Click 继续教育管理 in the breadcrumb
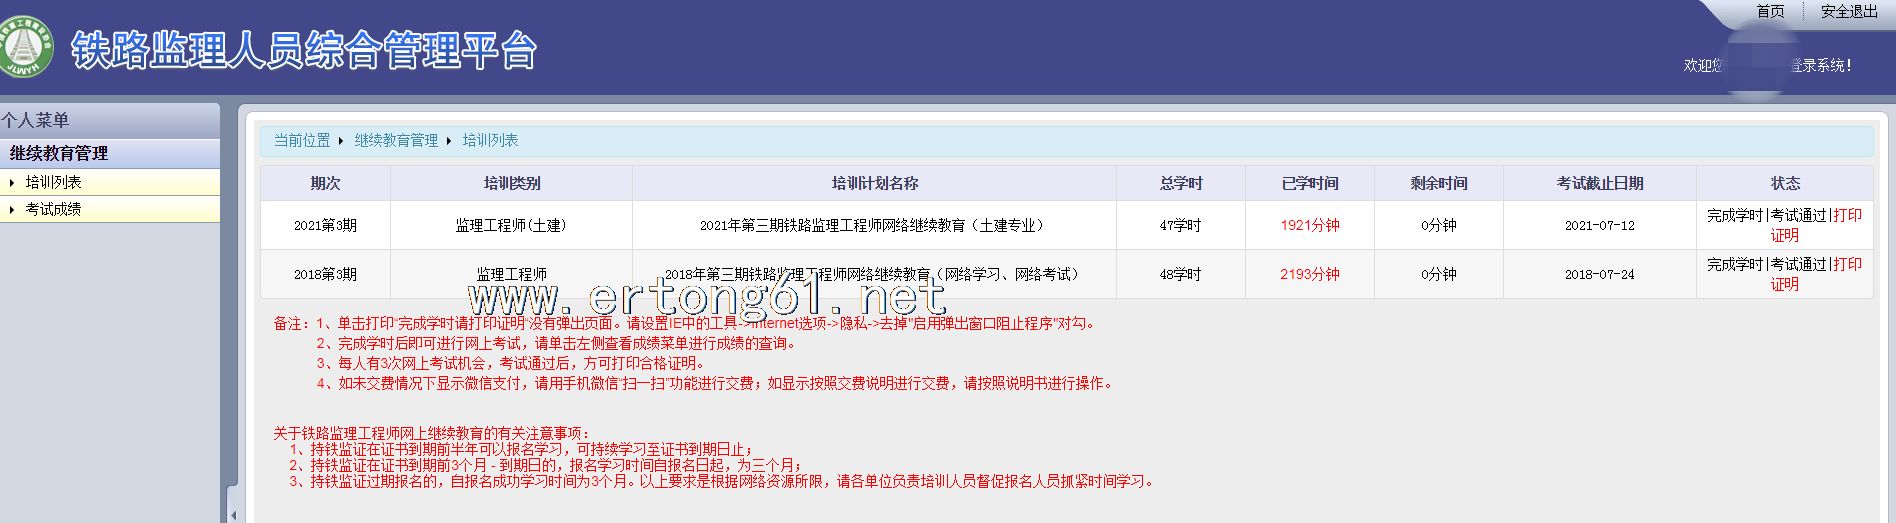Screen dimensions: 1896x523 [x=396, y=141]
